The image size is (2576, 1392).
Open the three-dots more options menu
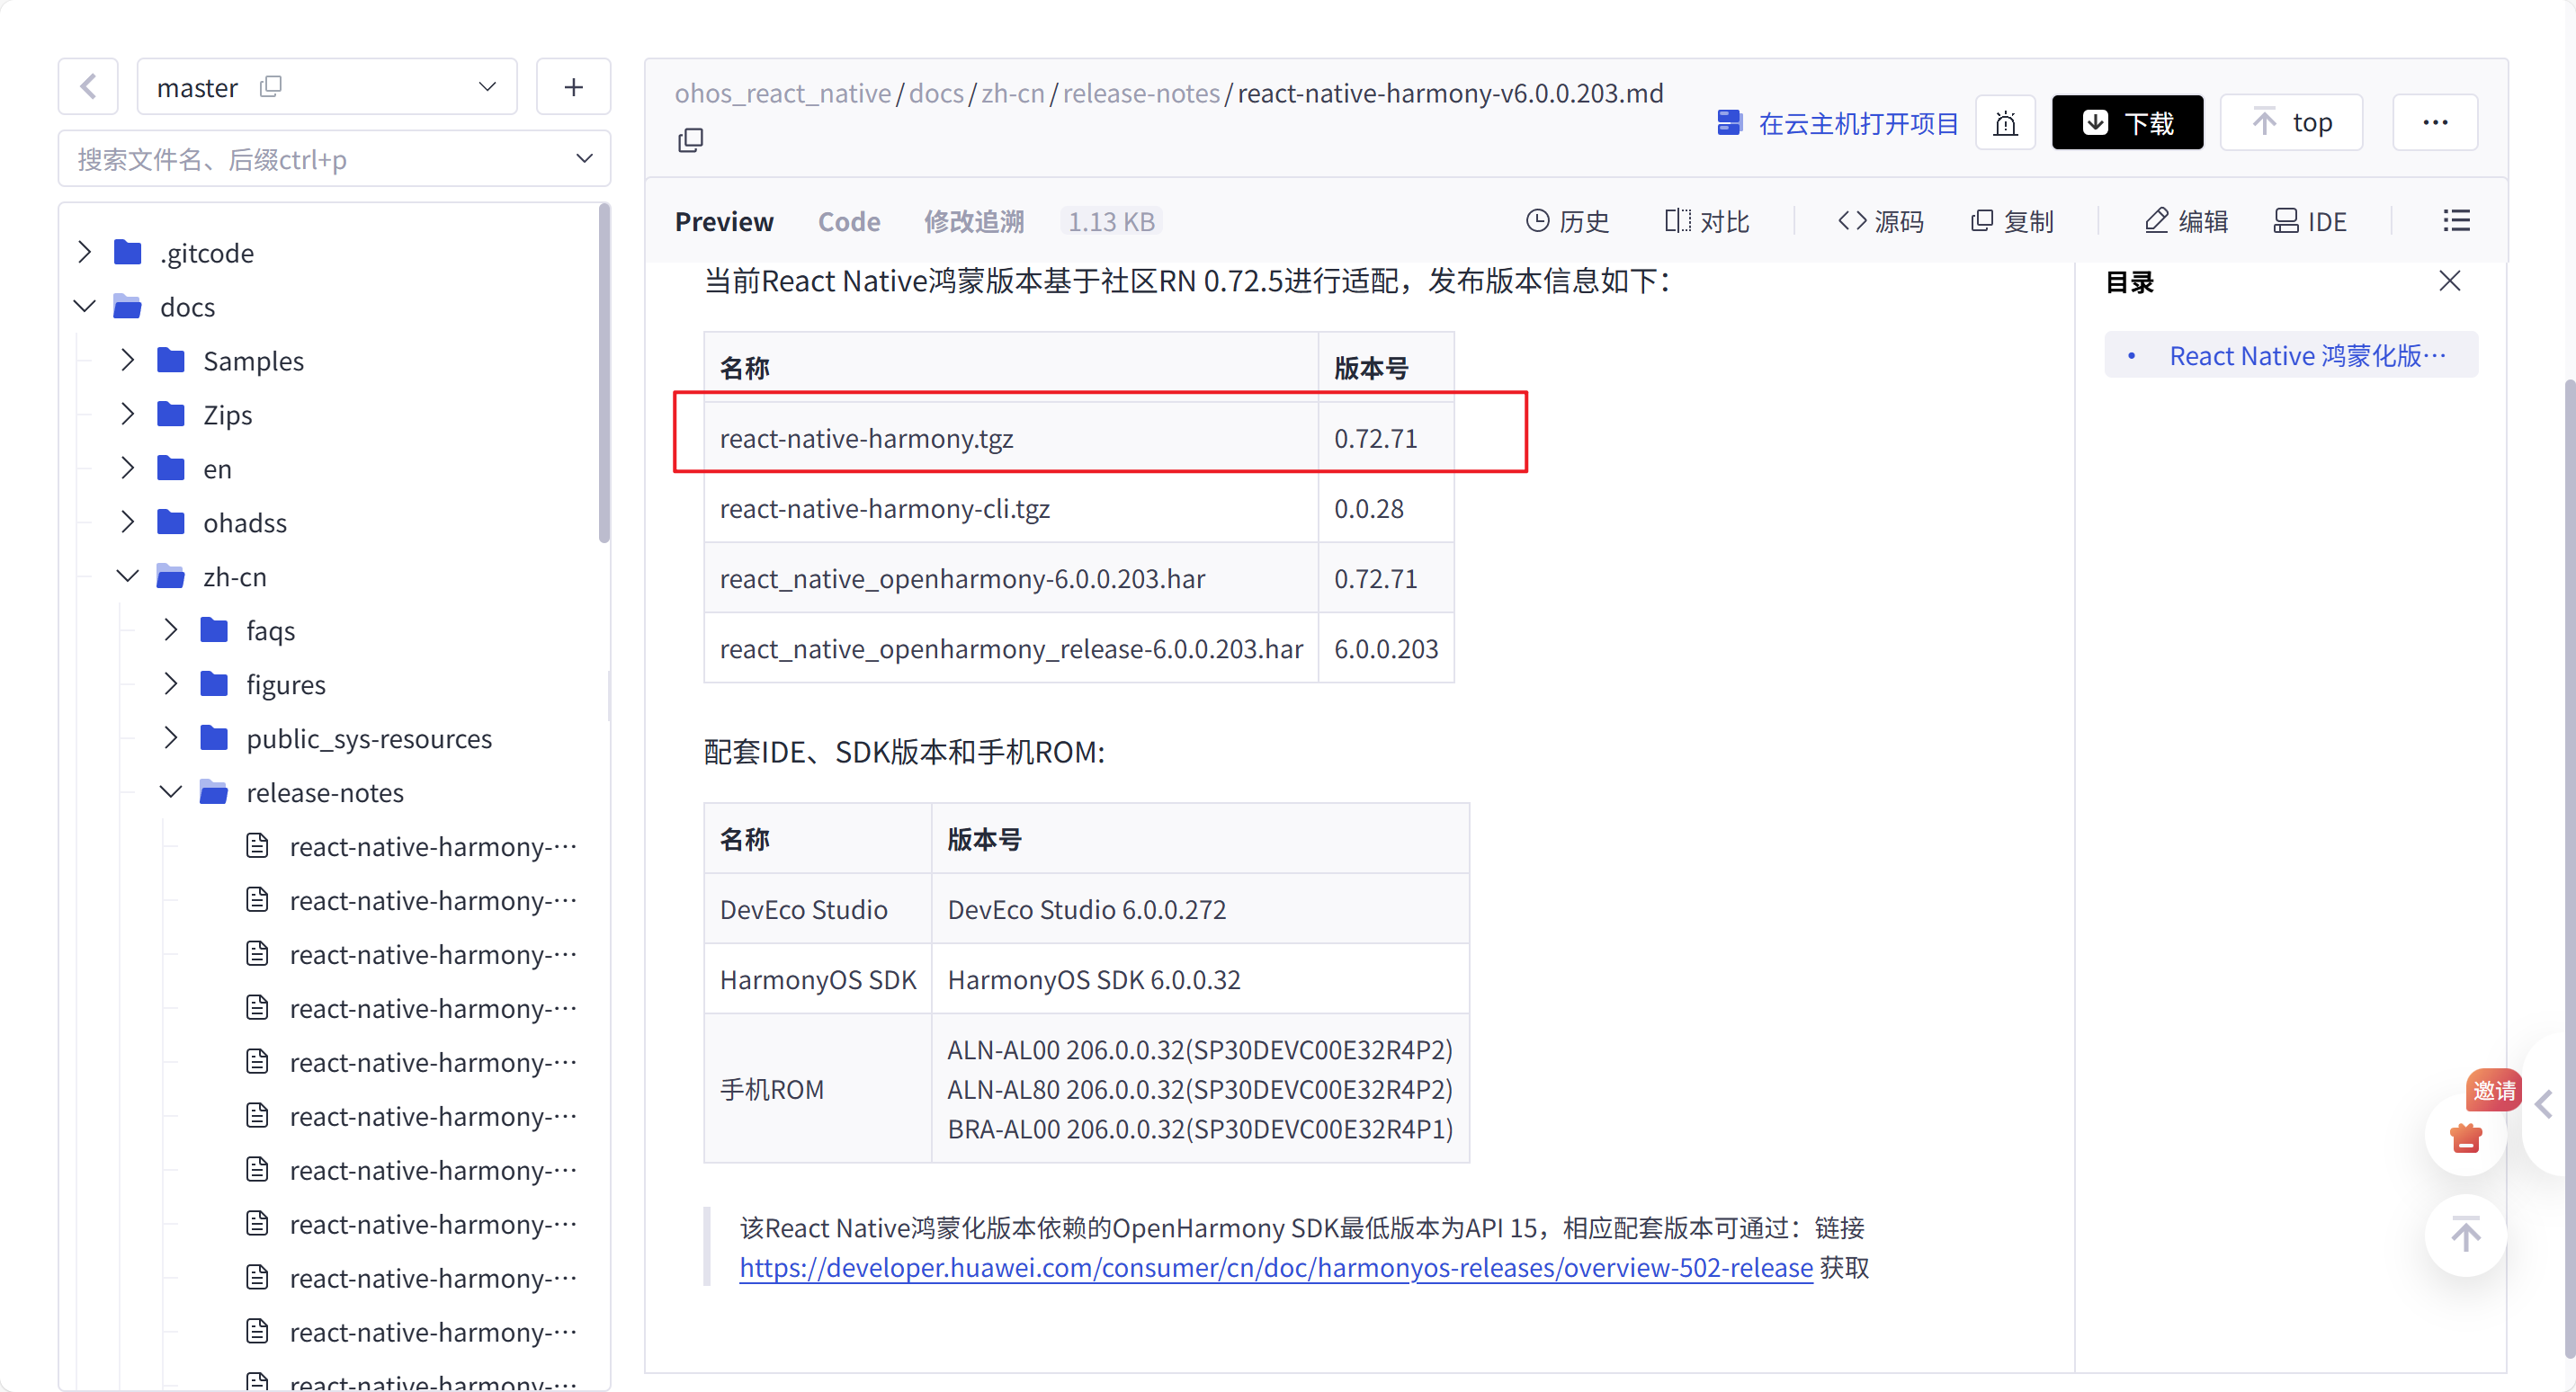click(x=2434, y=123)
